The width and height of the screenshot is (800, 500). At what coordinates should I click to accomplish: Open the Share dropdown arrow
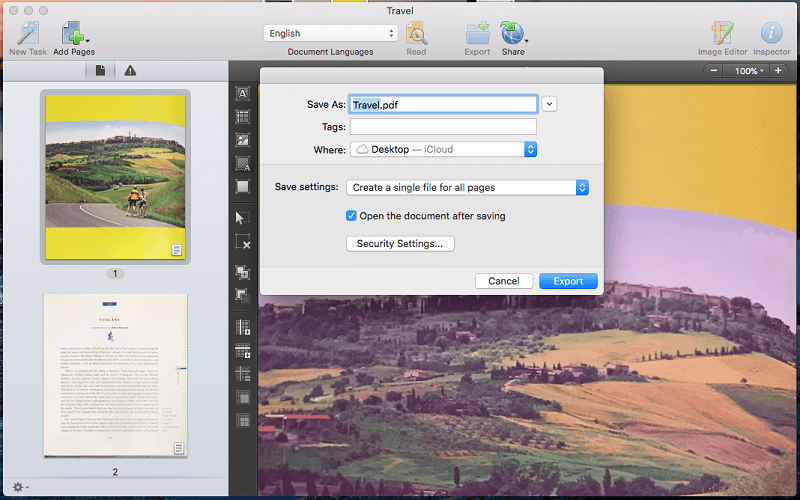tap(527, 40)
